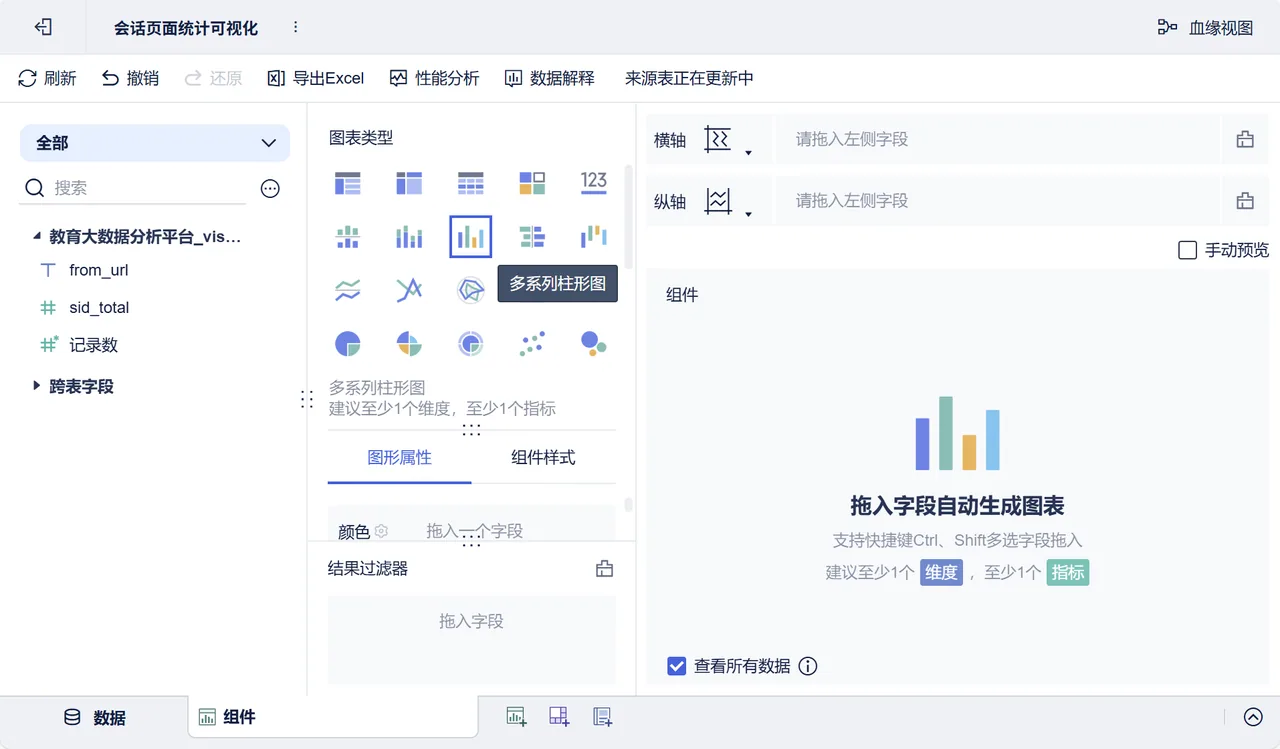The image size is (1280, 749).
Task: Open the more options menu beside title
Action: click(295, 27)
